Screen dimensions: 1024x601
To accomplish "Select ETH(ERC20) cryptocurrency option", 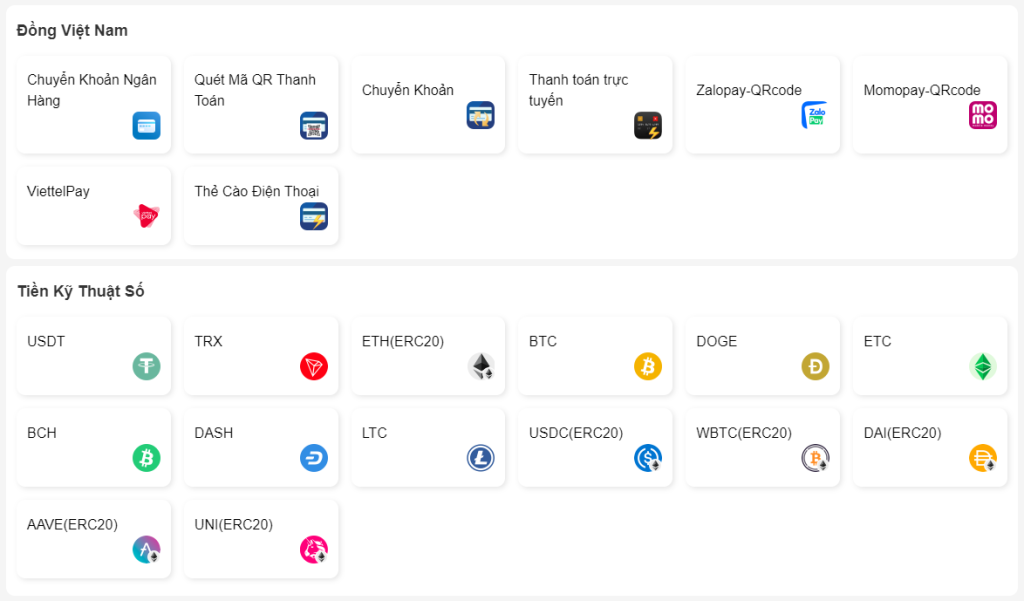I will click(428, 355).
